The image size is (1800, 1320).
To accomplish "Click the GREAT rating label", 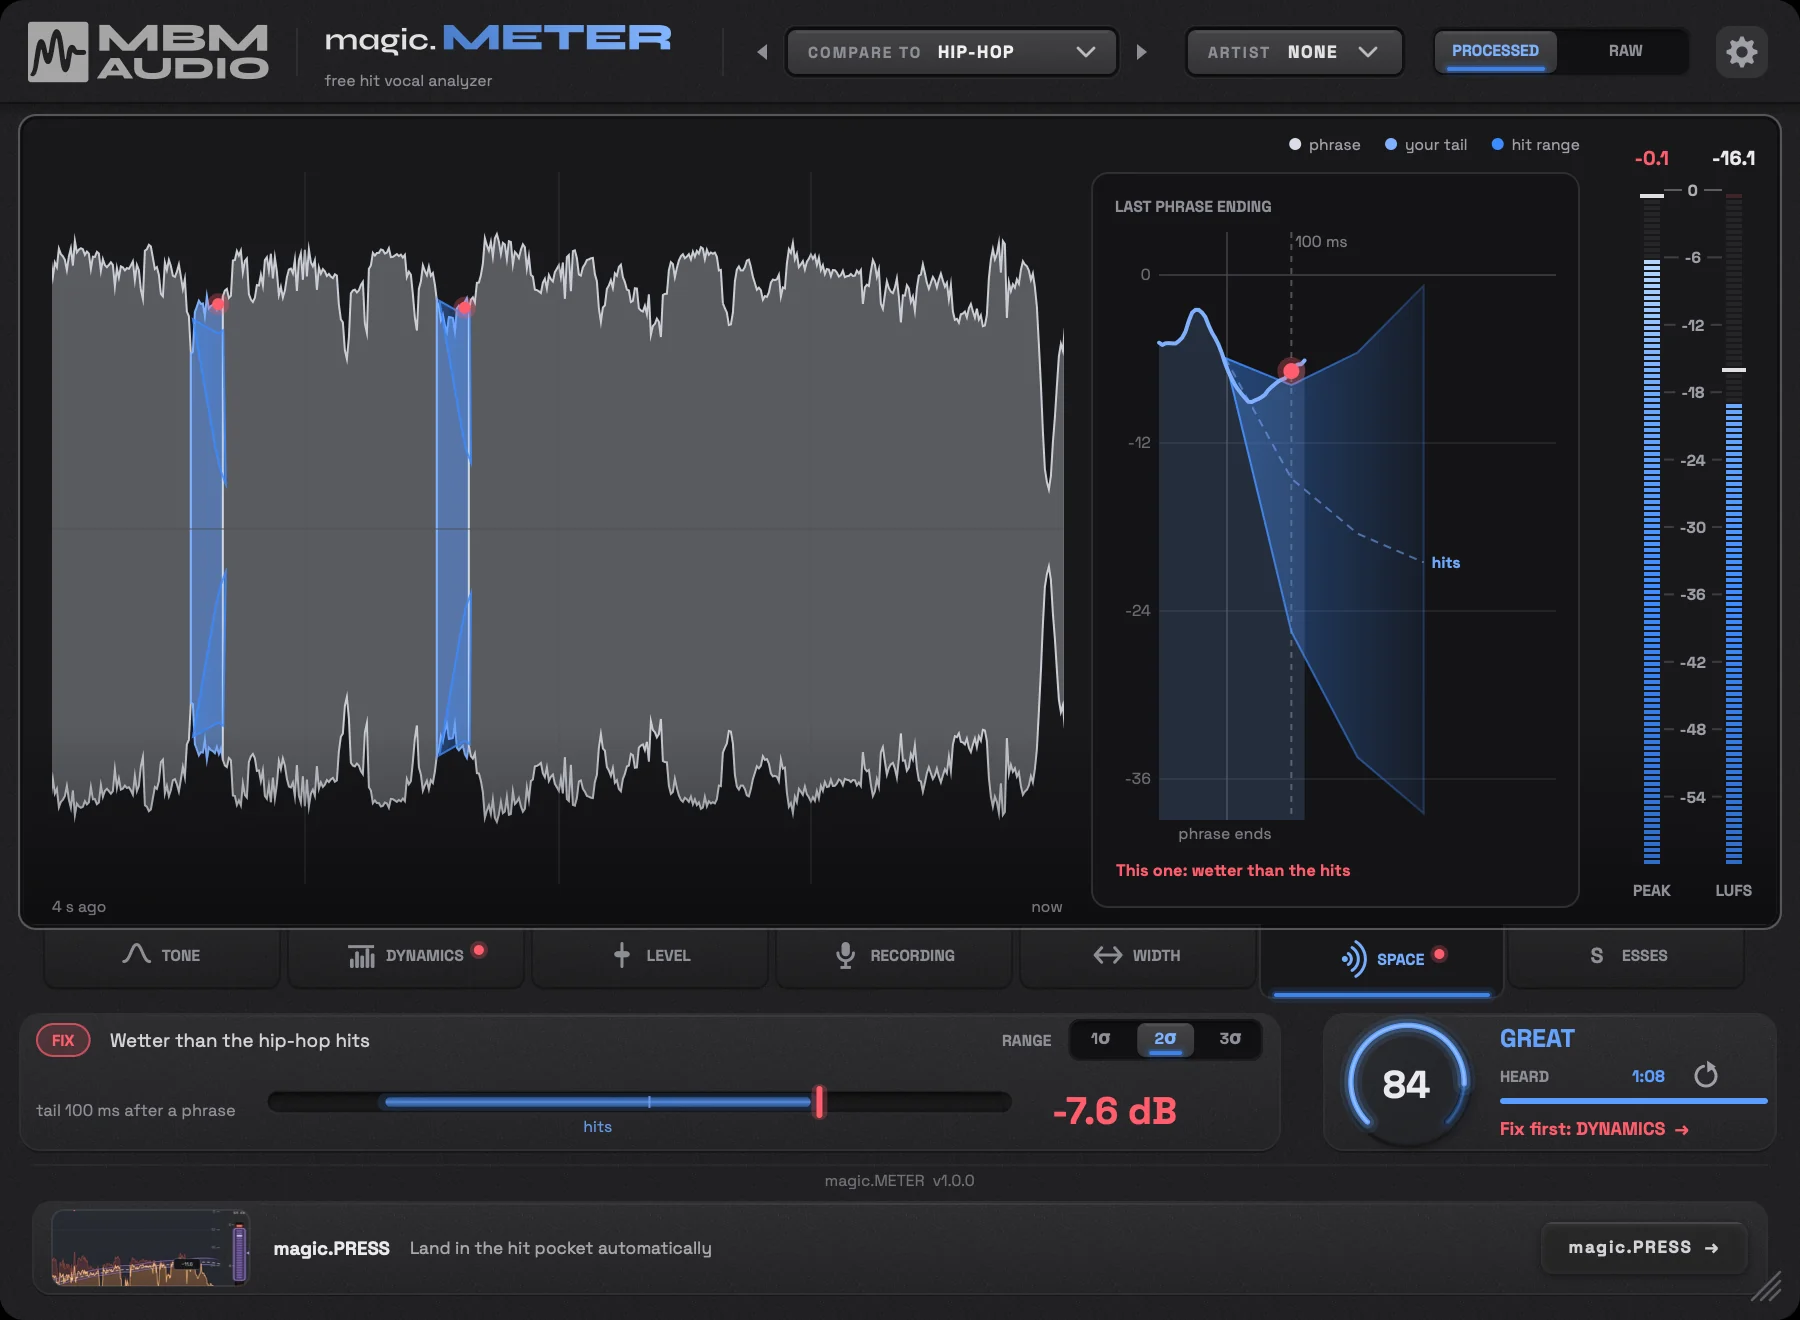I will (1537, 1038).
